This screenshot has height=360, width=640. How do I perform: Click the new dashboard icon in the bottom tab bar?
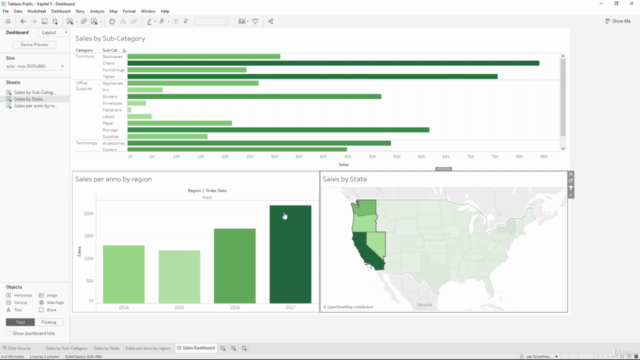coord(233,348)
